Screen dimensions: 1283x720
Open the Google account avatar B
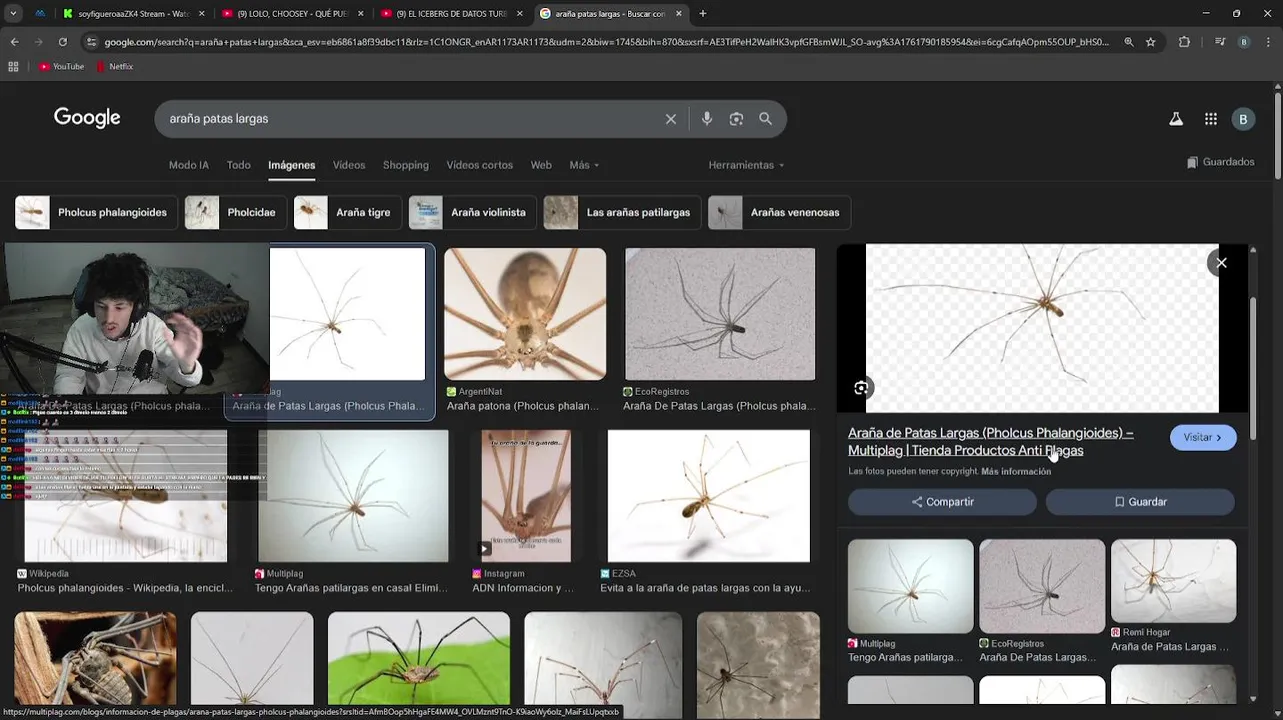point(1243,119)
